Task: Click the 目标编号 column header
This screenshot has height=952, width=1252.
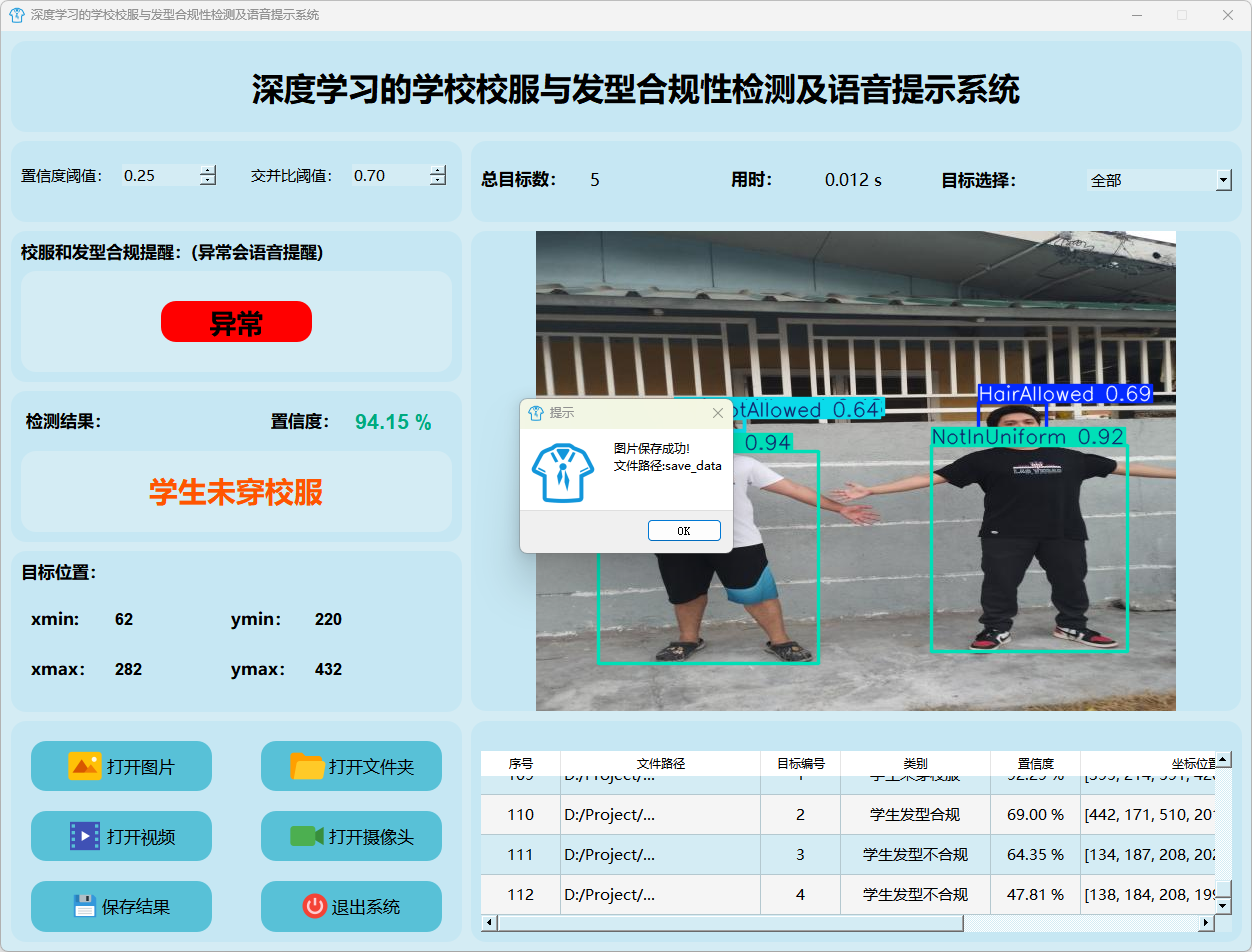Action: (x=800, y=763)
